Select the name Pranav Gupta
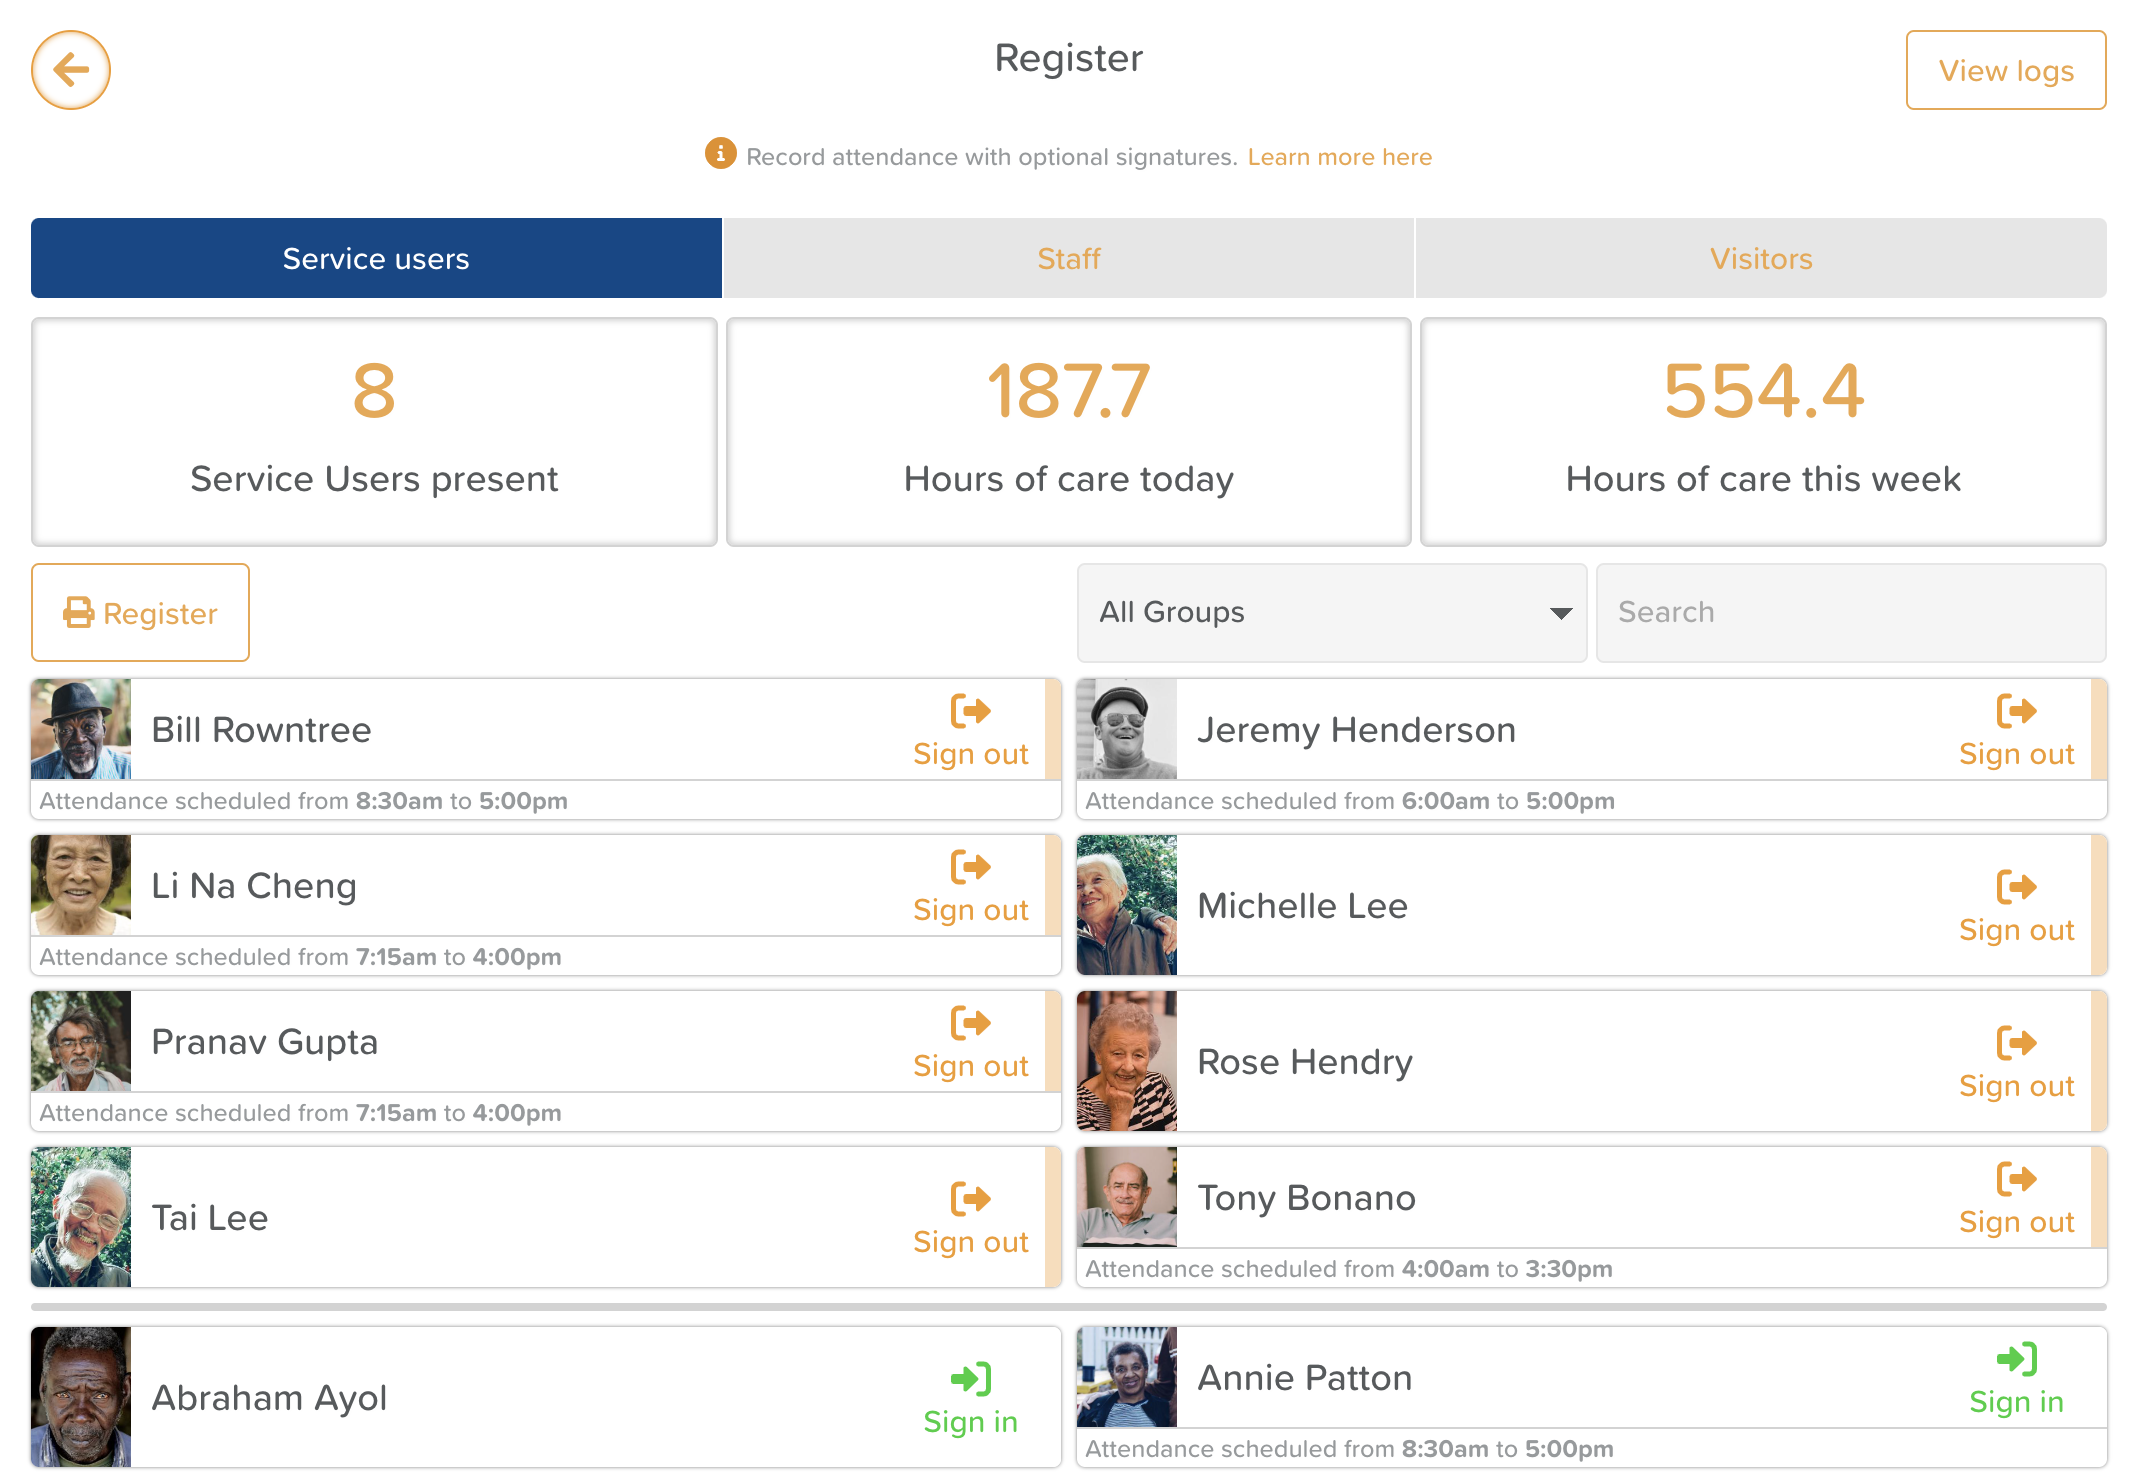 point(264,1042)
